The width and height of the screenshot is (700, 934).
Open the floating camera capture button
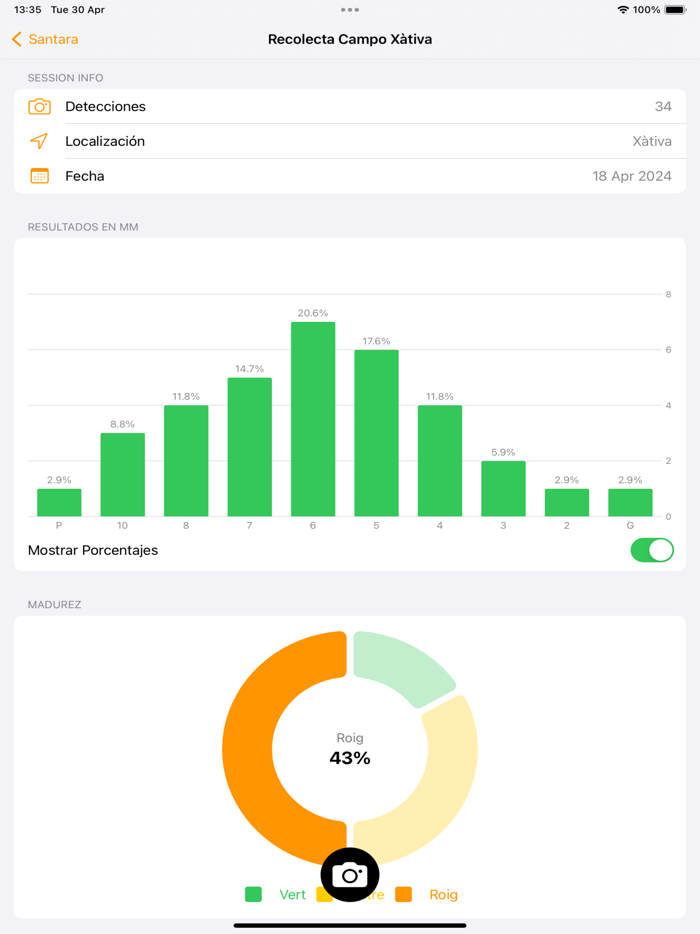(x=350, y=875)
